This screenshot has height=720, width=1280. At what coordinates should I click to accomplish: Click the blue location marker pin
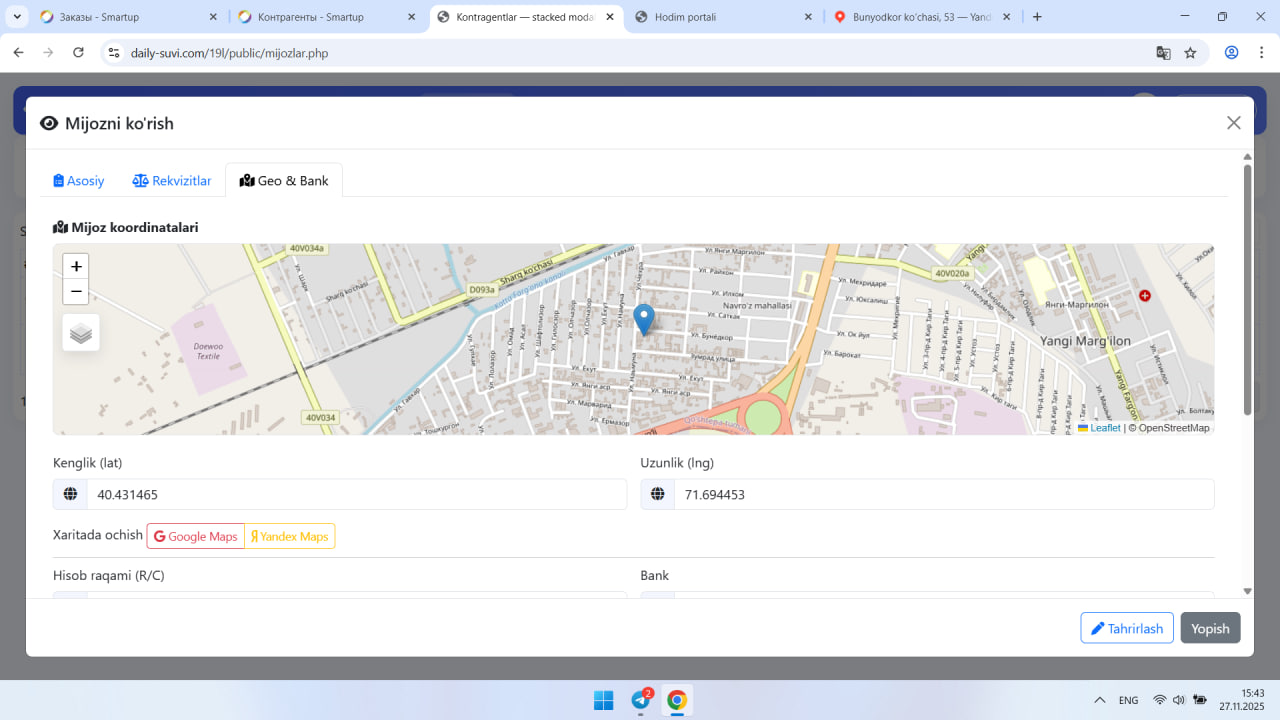pyautogui.click(x=645, y=318)
